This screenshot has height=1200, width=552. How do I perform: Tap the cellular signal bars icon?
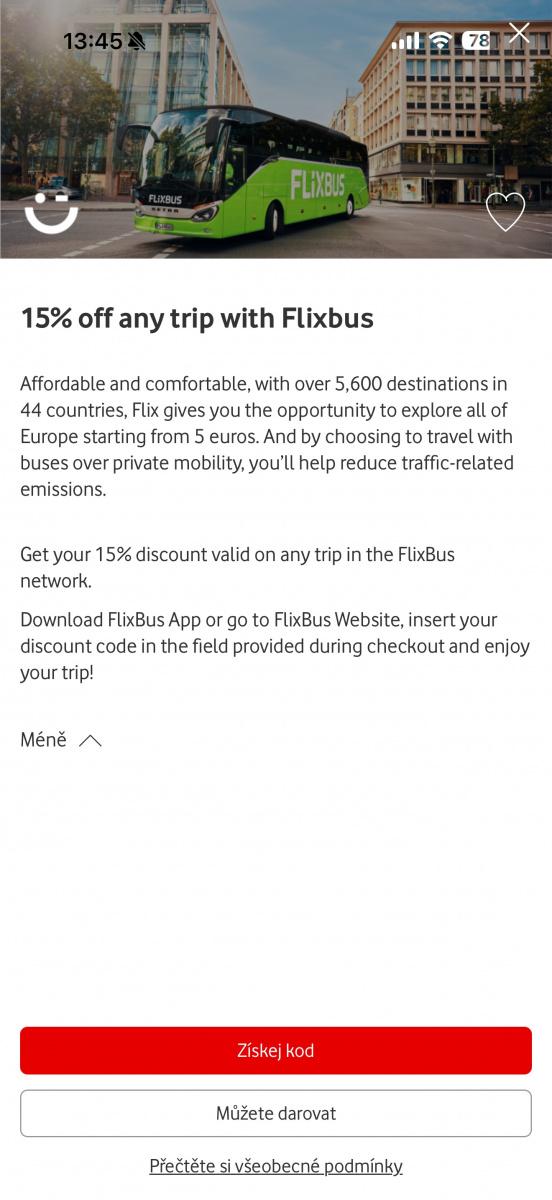(x=406, y=41)
